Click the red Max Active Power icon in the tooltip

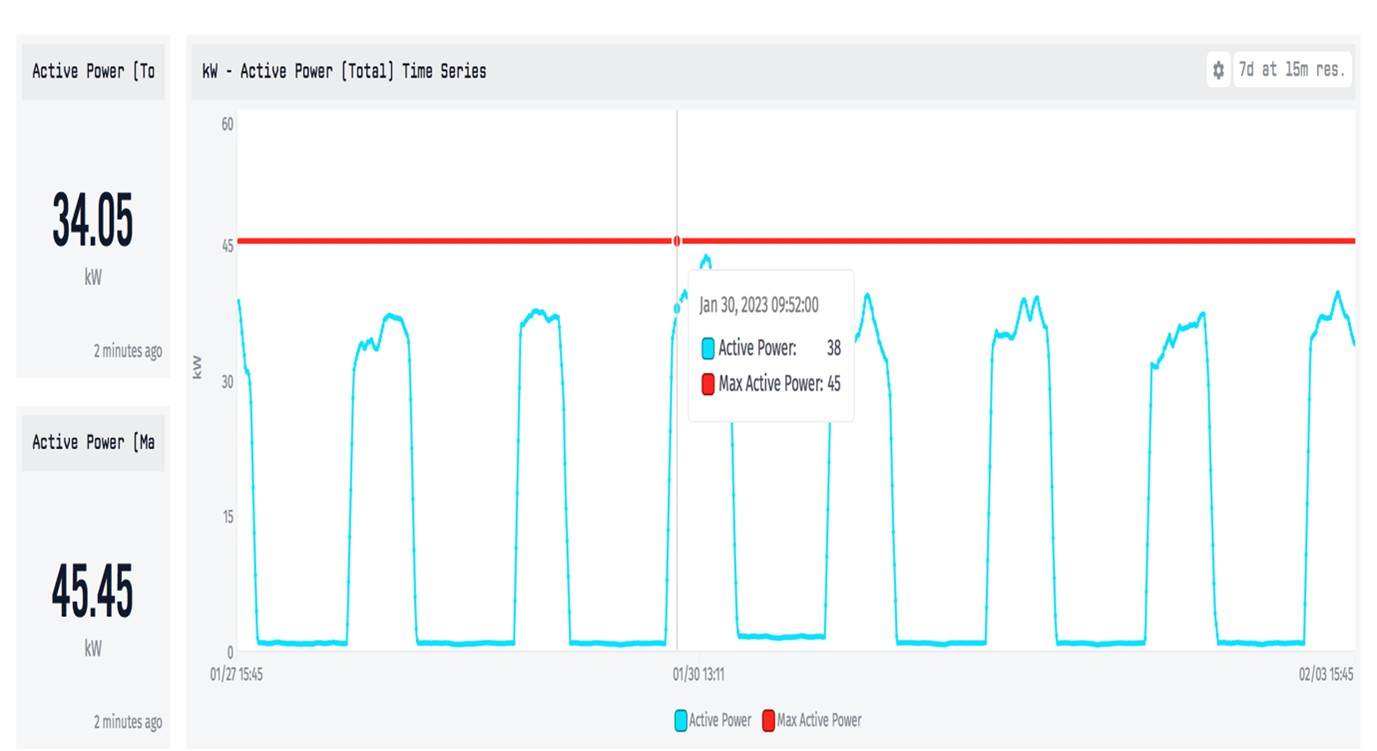708,384
